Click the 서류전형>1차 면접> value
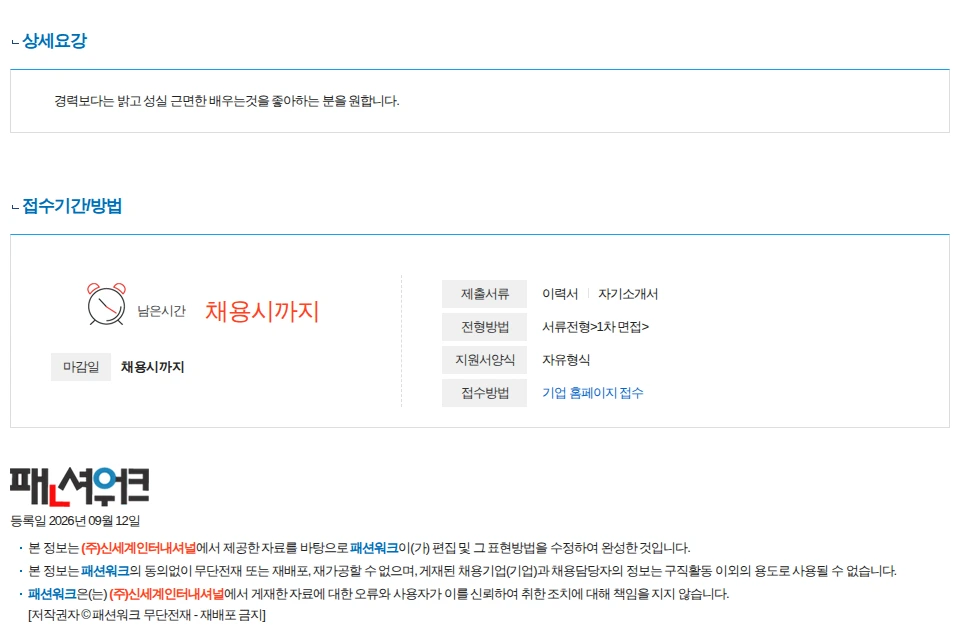This screenshot has height=641, width=960. pyautogui.click(x=595, y=327)
